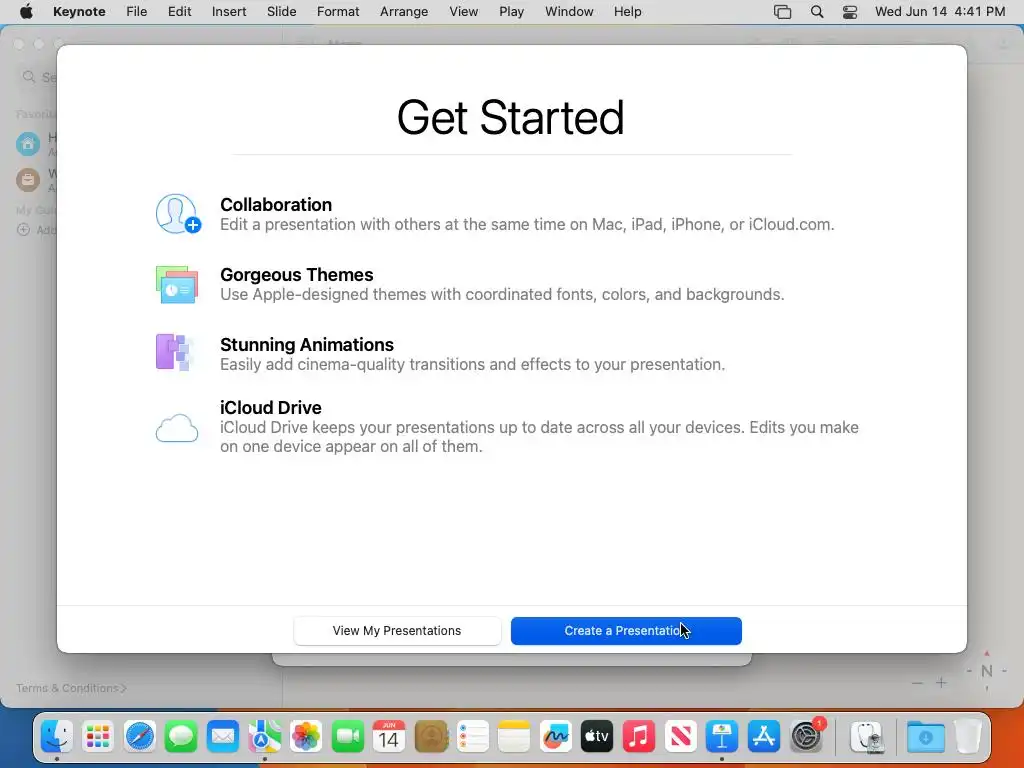Screen dimensions: 1024x768
Task: Open Notes from the Dock
Action: click(514, 737)
